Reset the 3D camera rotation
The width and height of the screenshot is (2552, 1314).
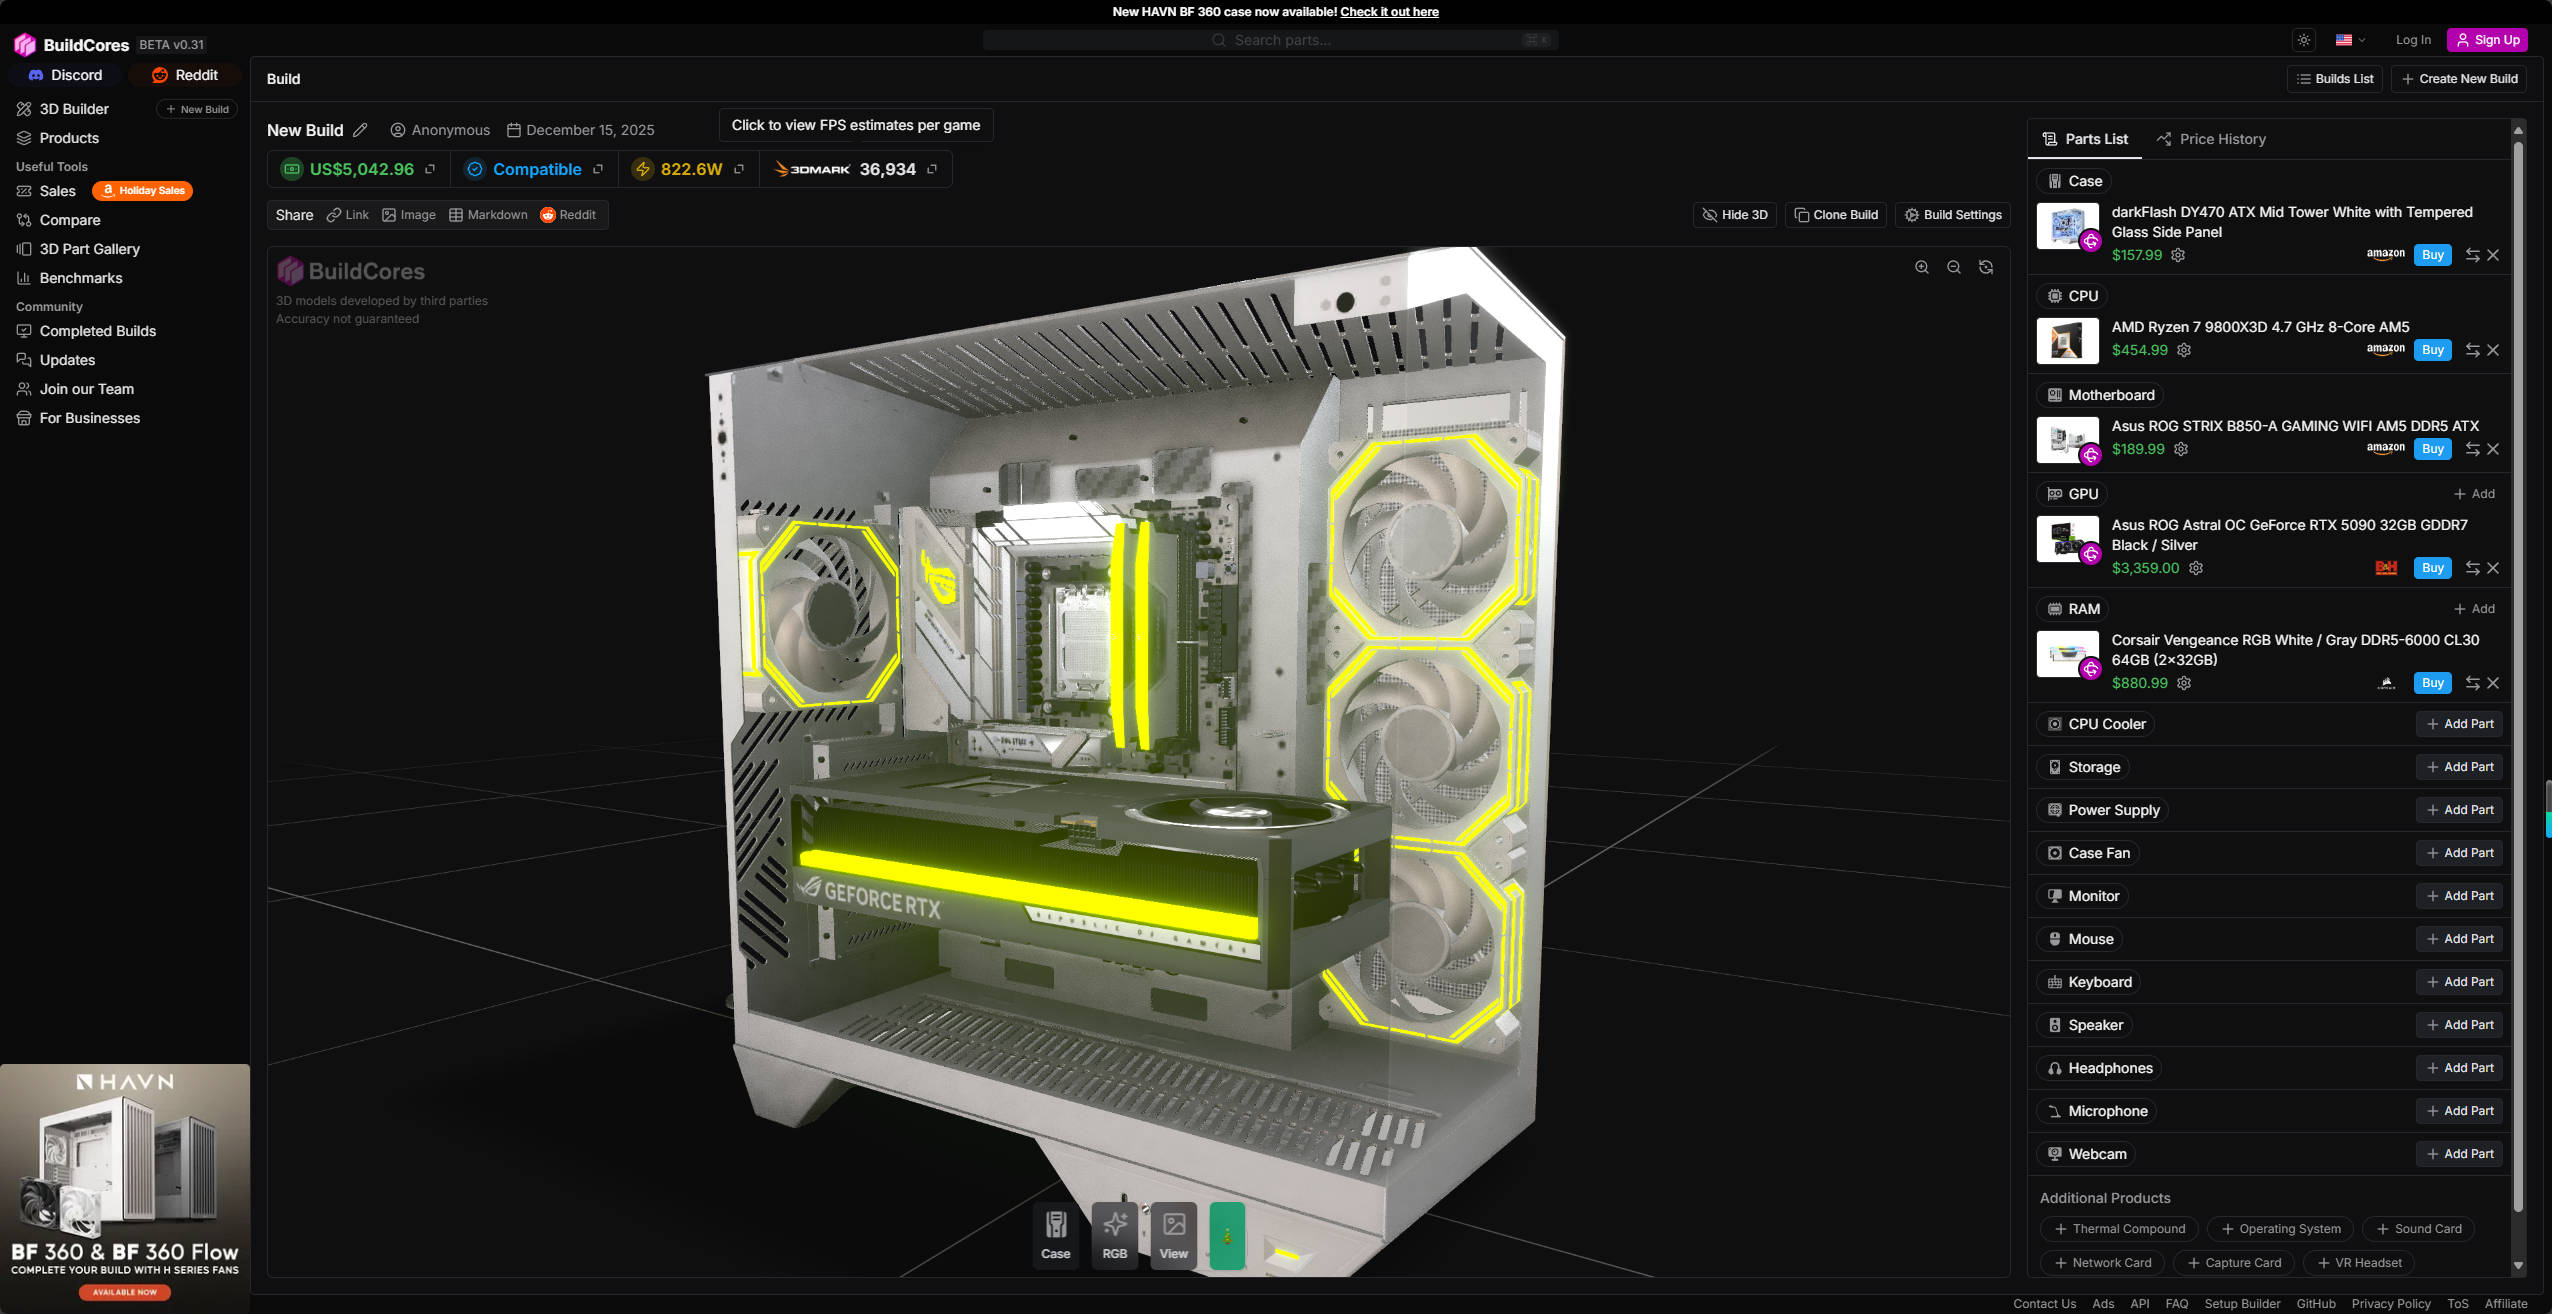click(x=1986, y=267)
